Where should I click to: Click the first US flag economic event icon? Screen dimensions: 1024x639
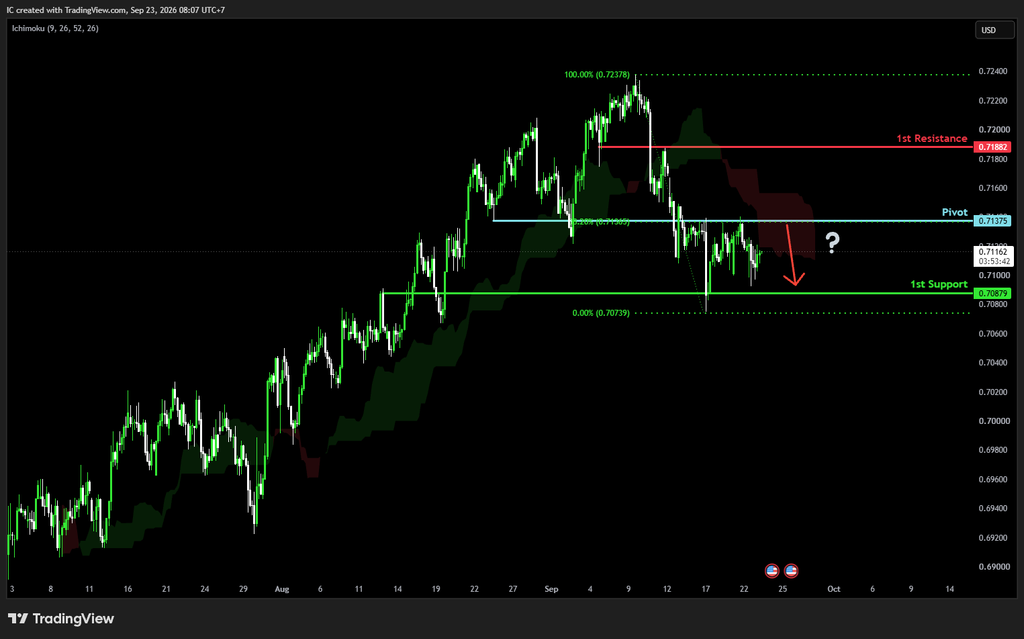[x=772, y=570]
